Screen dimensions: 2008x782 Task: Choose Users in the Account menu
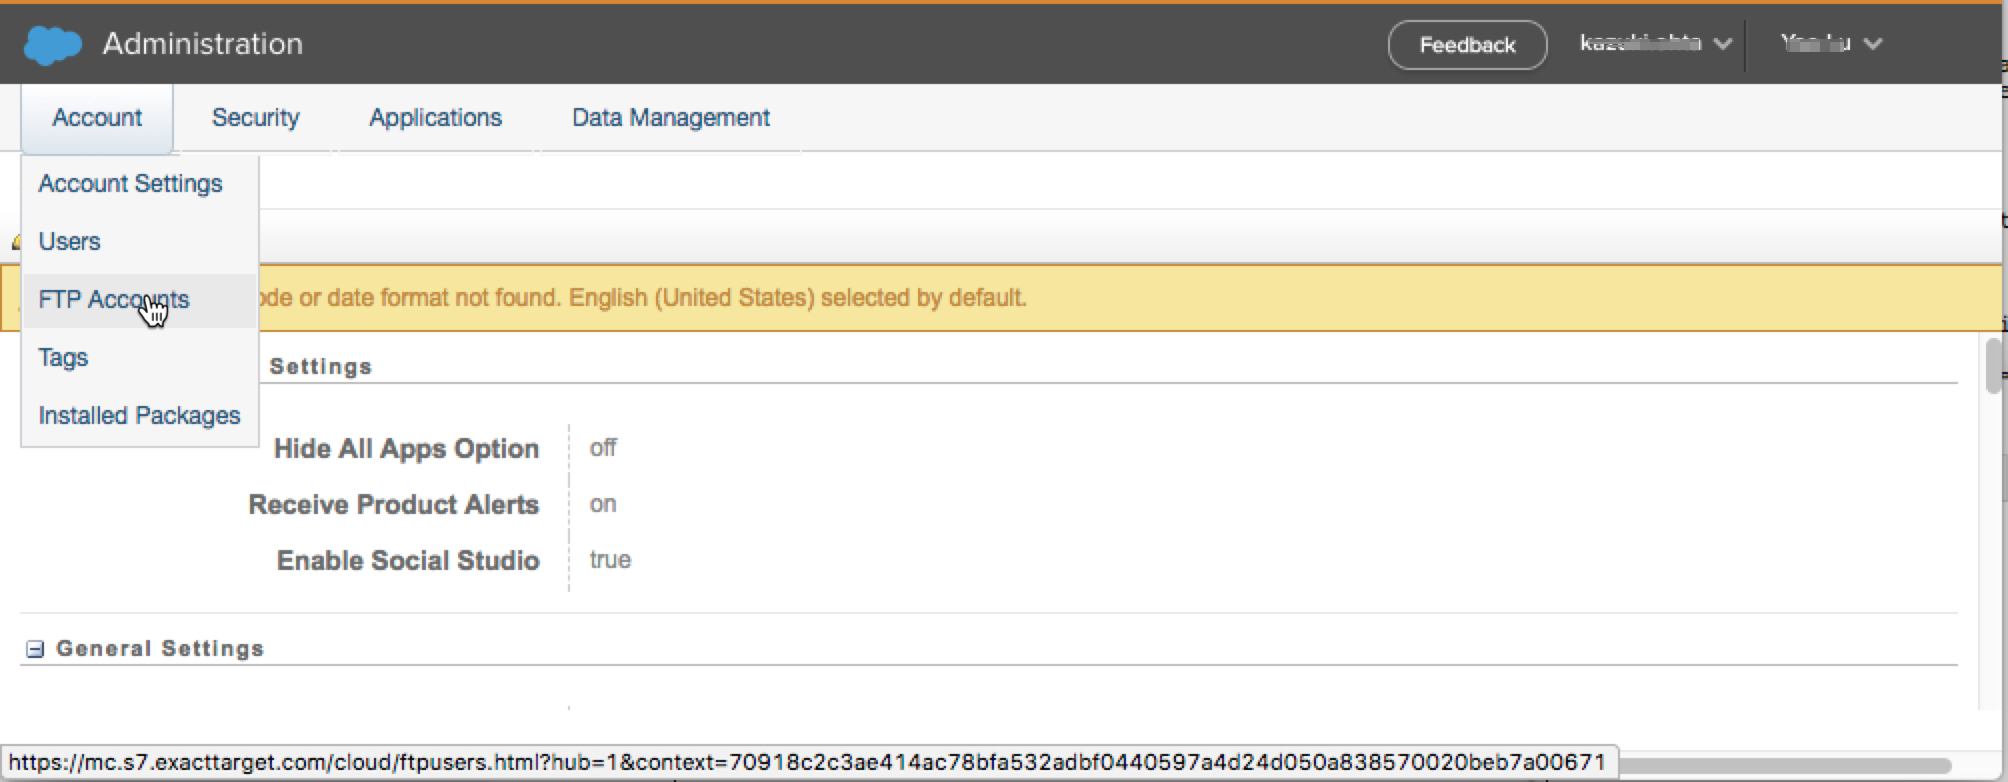(69, 242)
